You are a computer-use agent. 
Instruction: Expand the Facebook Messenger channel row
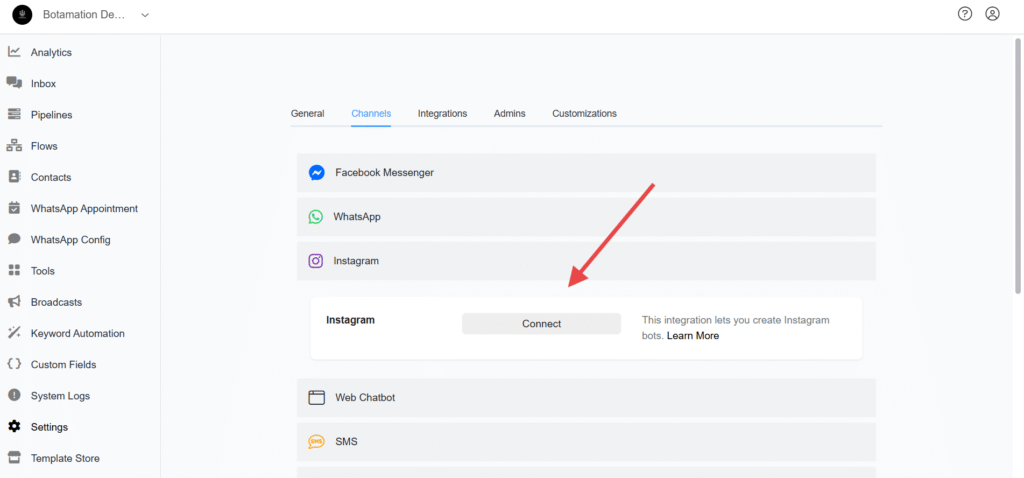pos(586,172)
